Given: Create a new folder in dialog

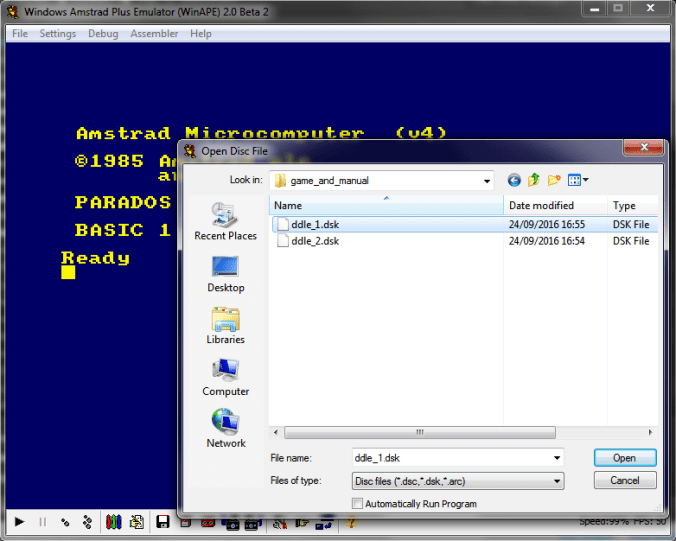Looking at the screenshot, I should click(554, 180).
